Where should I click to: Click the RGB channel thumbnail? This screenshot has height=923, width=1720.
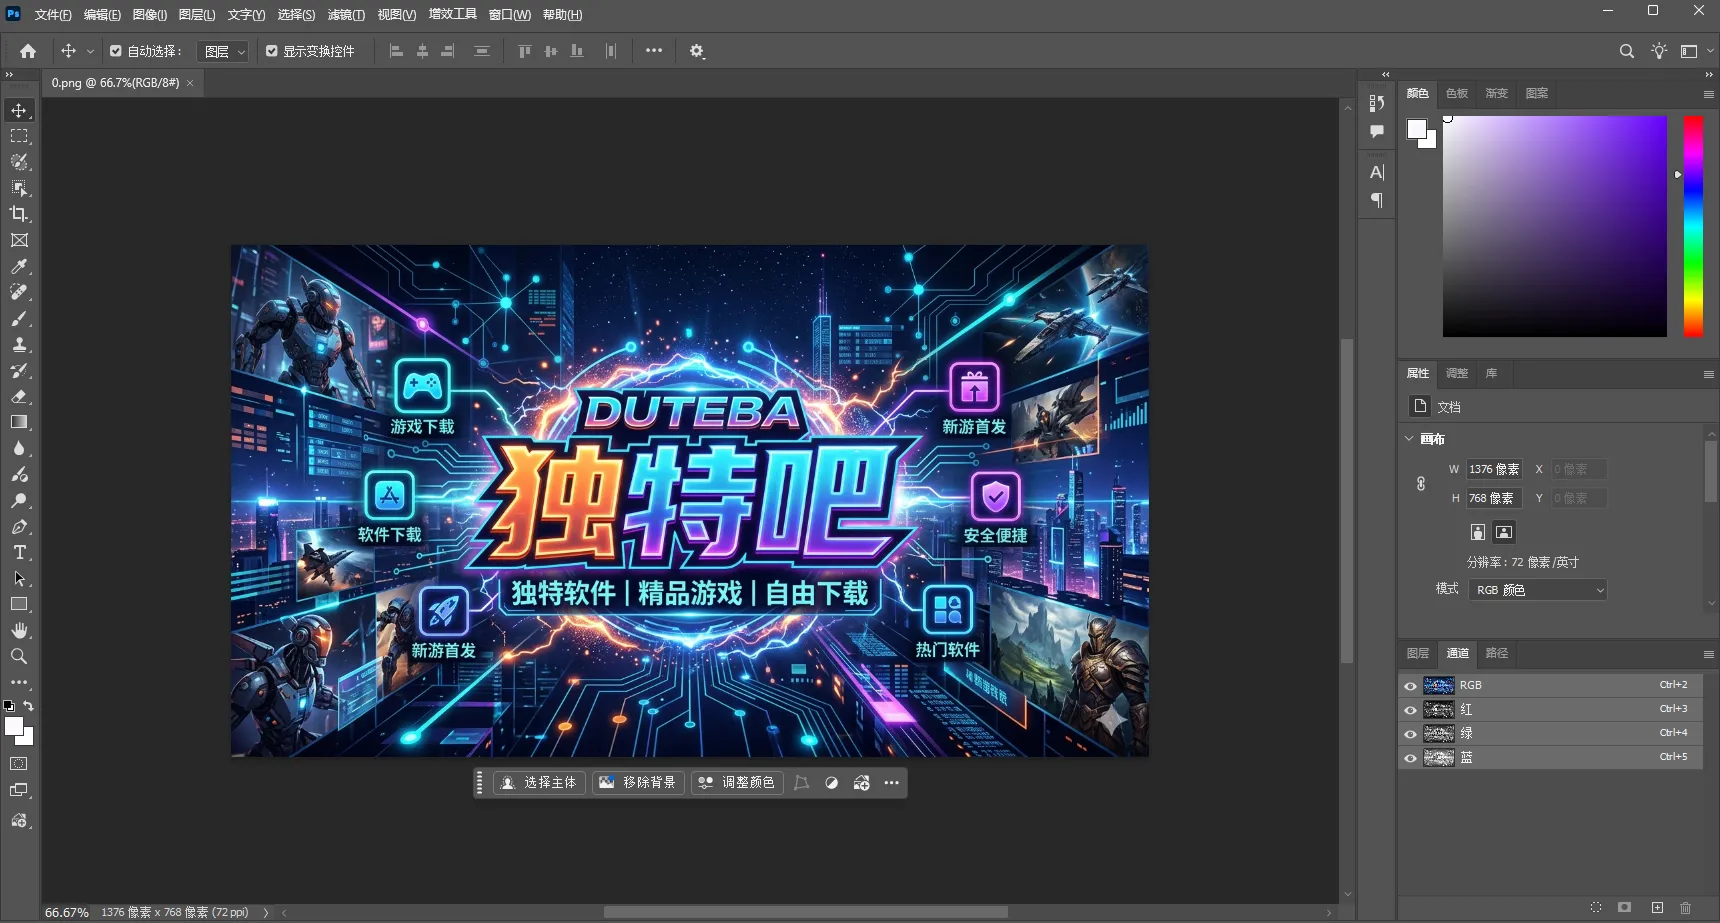1440,685
